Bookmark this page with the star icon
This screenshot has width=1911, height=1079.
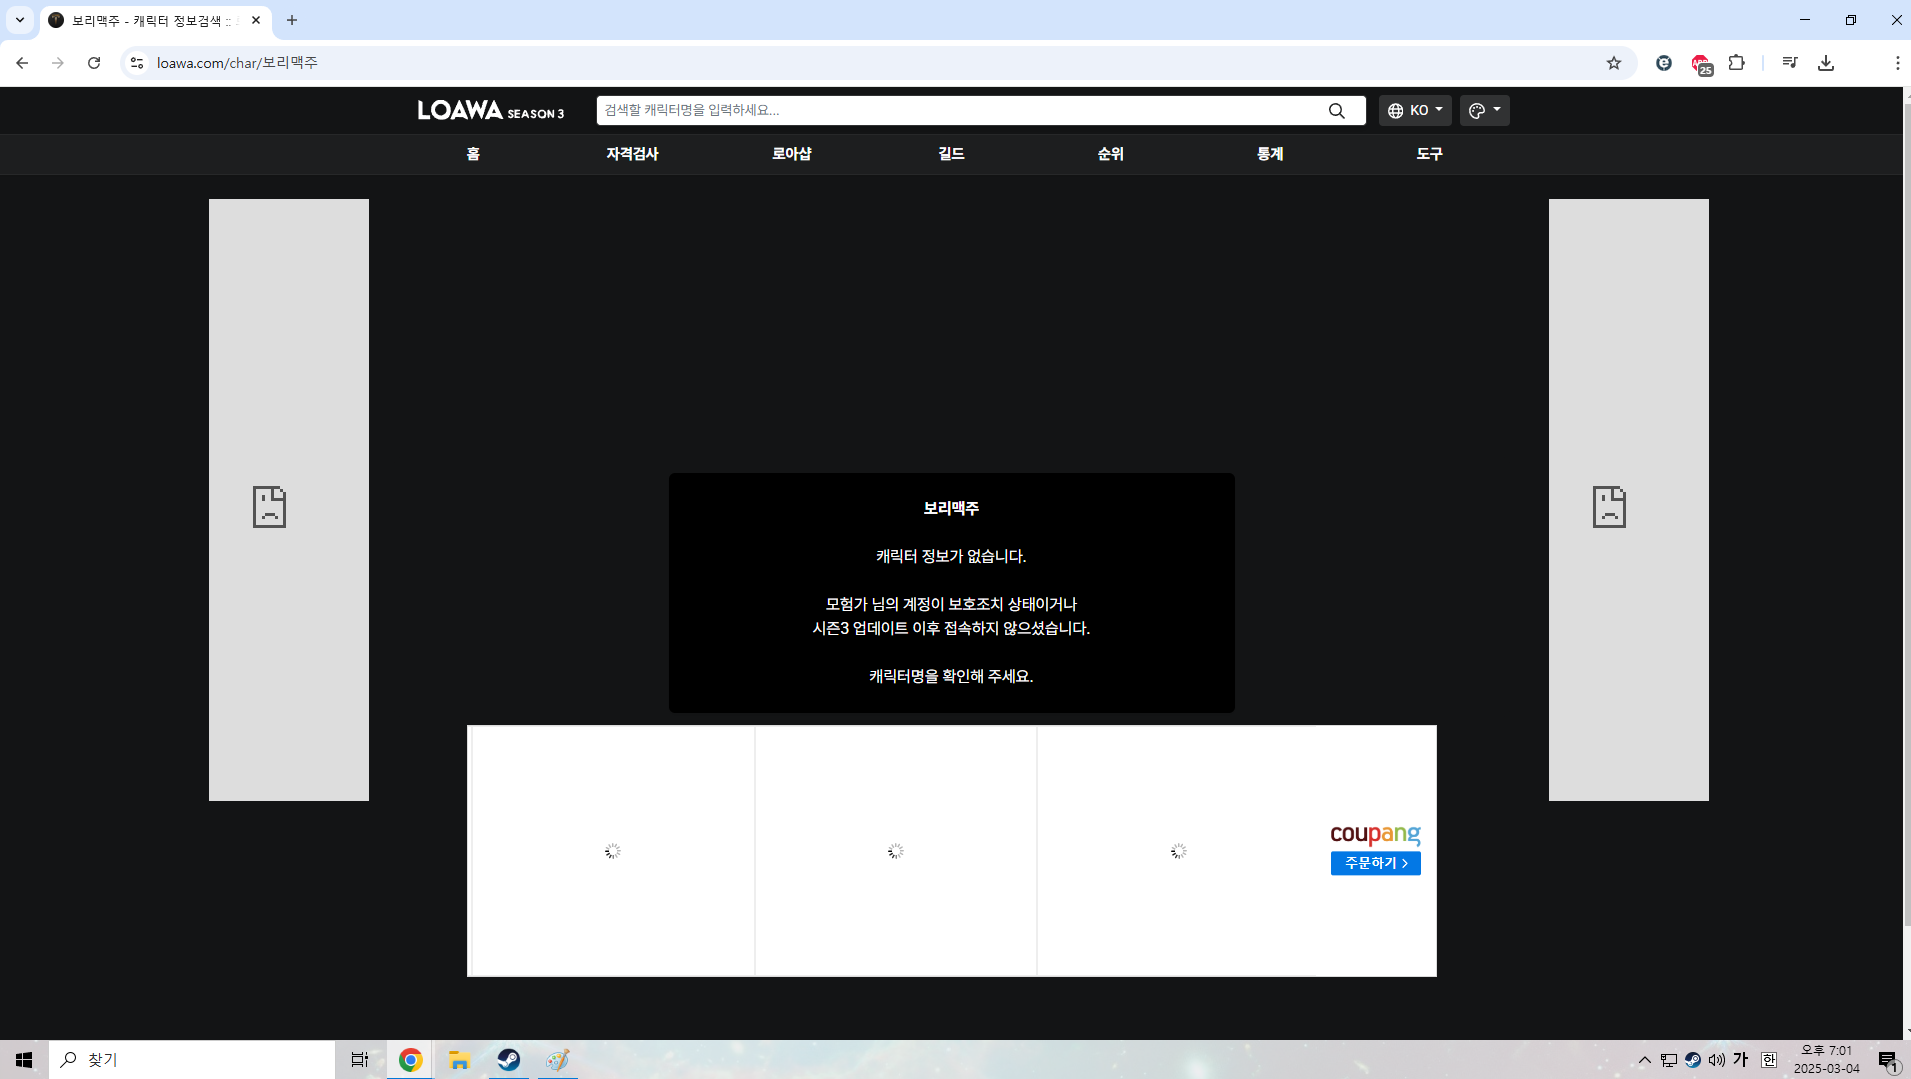[x=1613, y=63]
